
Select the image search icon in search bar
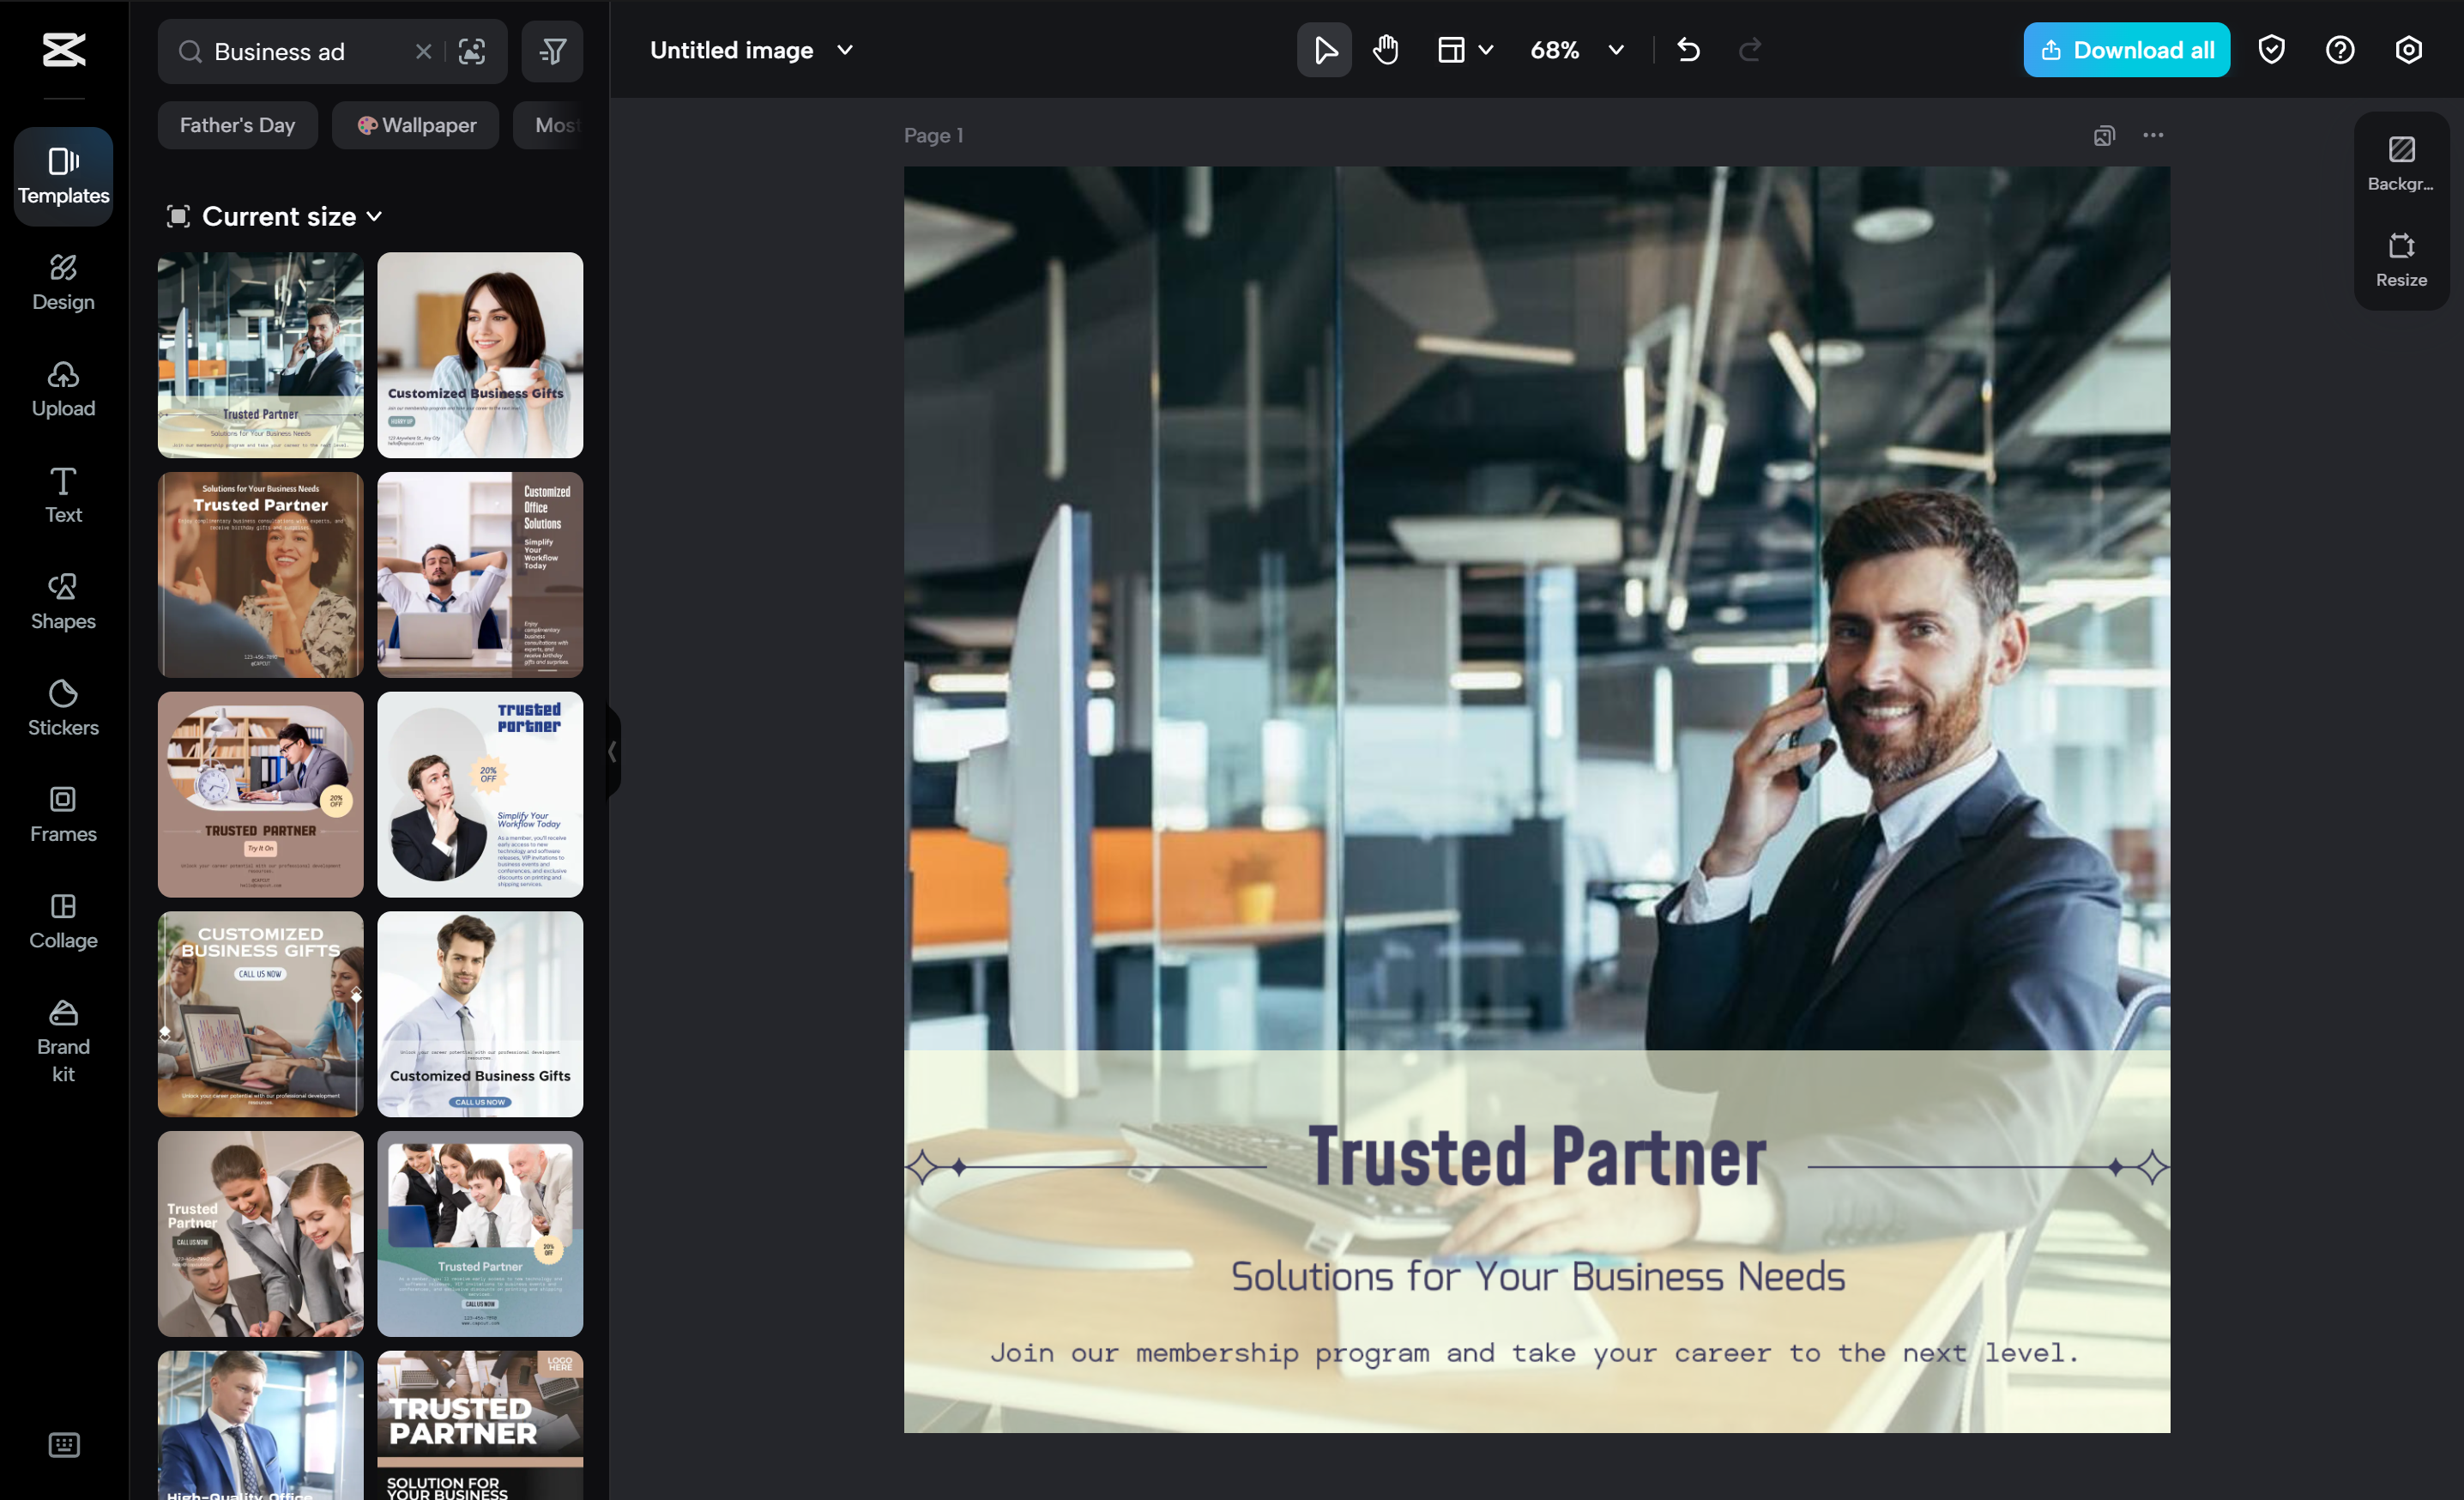(x=472, y=51)
